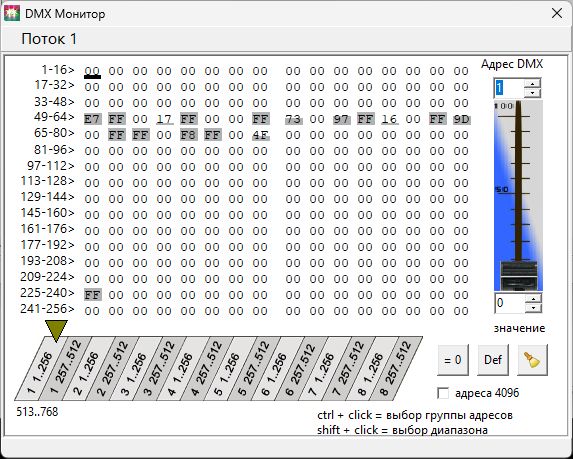Decrease Адрес DMX with down arrow
Screen dimensions: 573x459
point(532,92)
